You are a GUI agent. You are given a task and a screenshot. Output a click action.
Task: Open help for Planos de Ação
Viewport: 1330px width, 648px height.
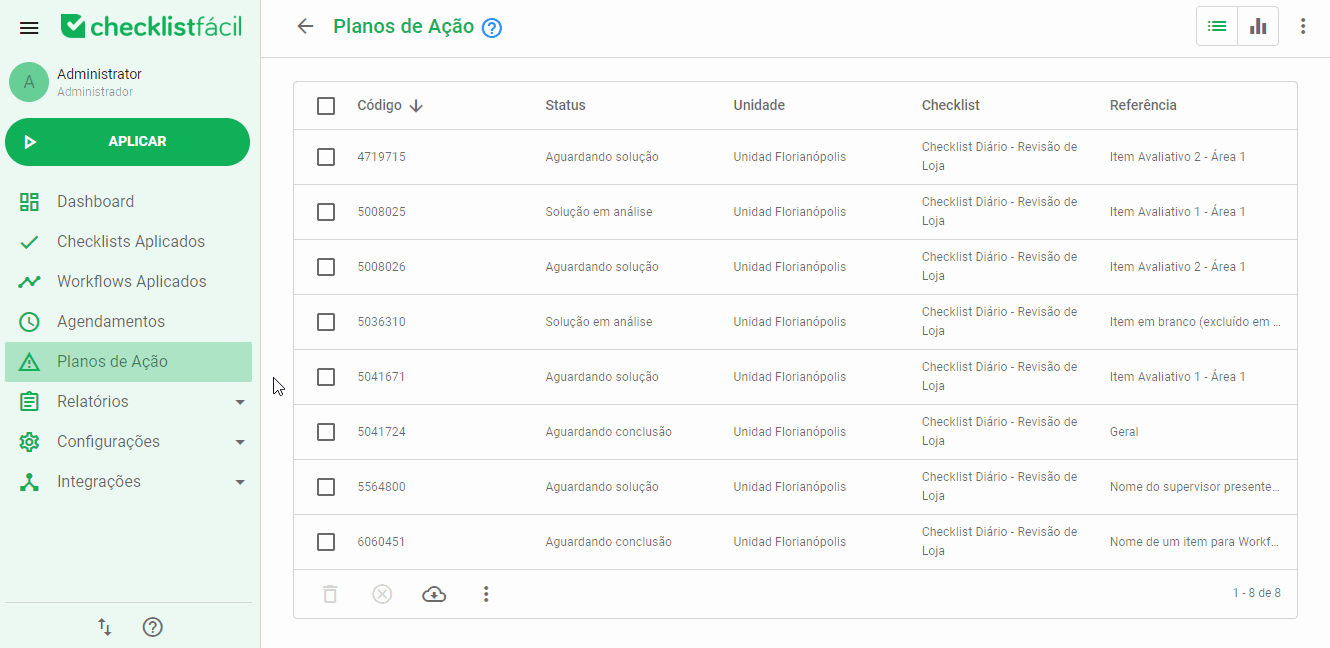coord(492,28)
